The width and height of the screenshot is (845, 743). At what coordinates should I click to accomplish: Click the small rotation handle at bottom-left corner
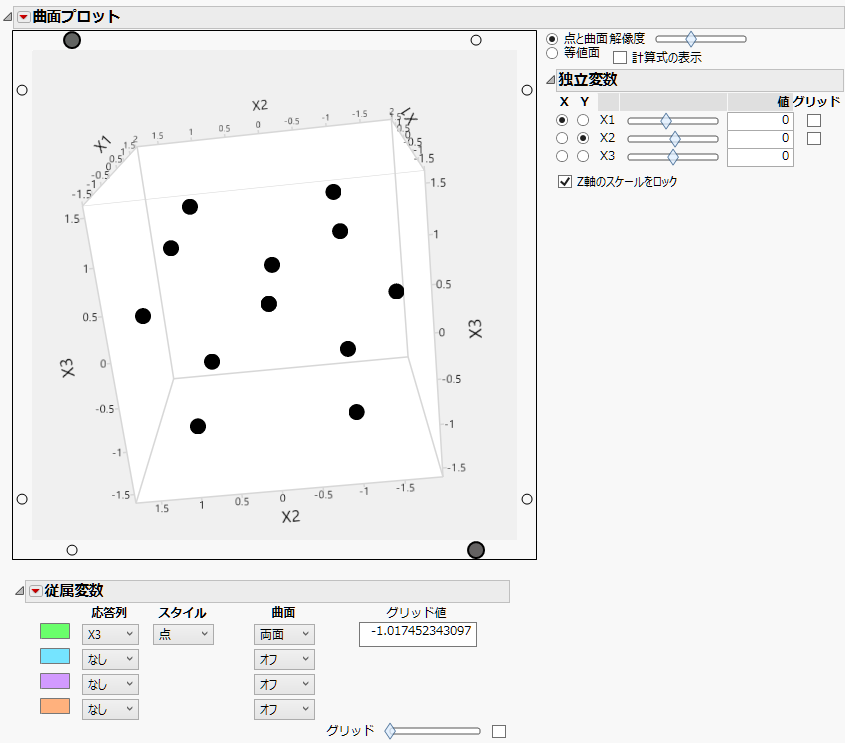72,550
